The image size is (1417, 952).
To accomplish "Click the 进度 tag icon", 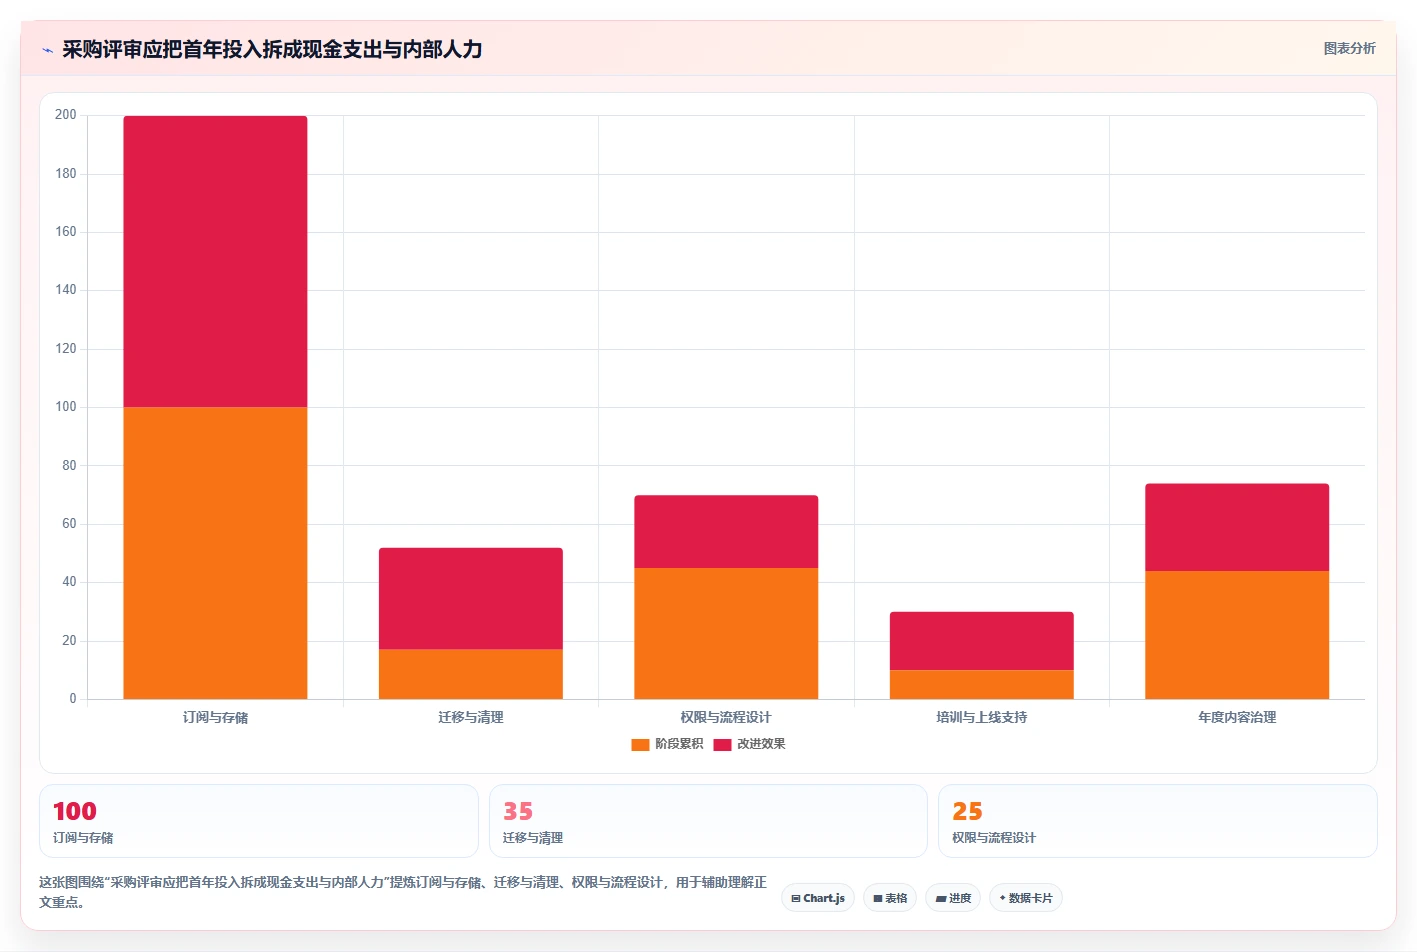I will pyautogui.click(x=941, y=899).
